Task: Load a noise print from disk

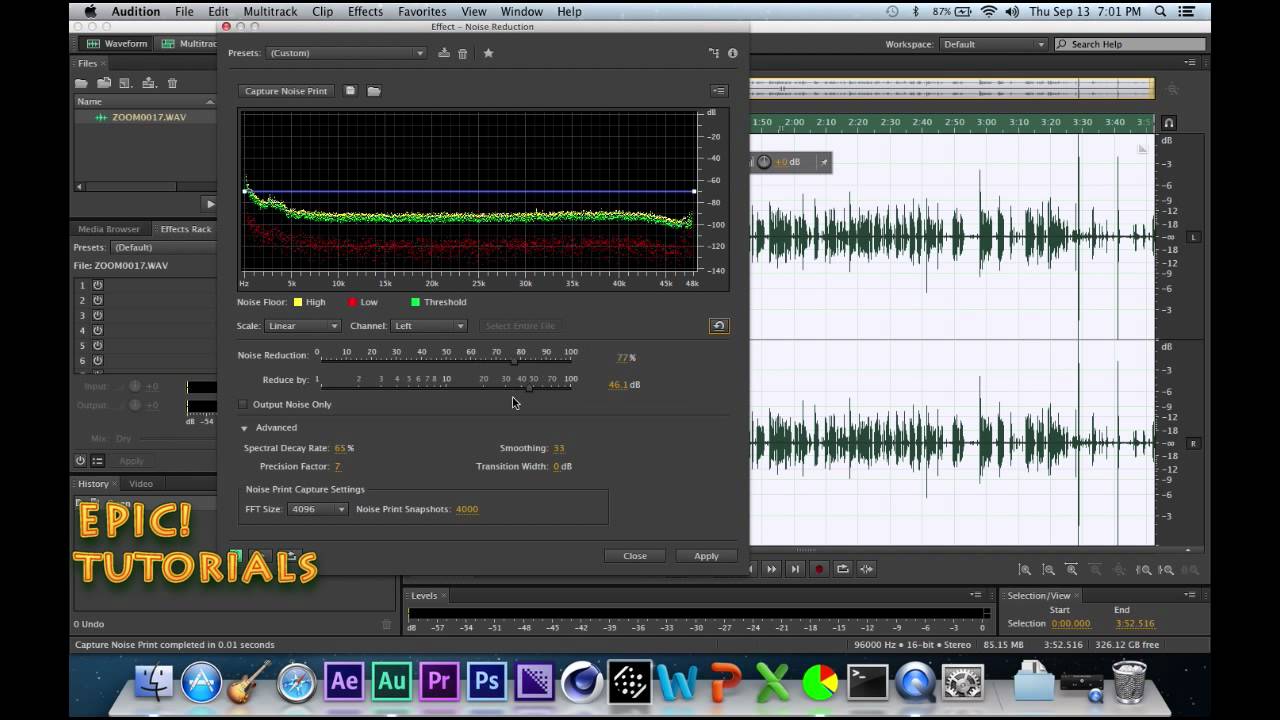Action: pyautogui.click(x=374, y=91)
